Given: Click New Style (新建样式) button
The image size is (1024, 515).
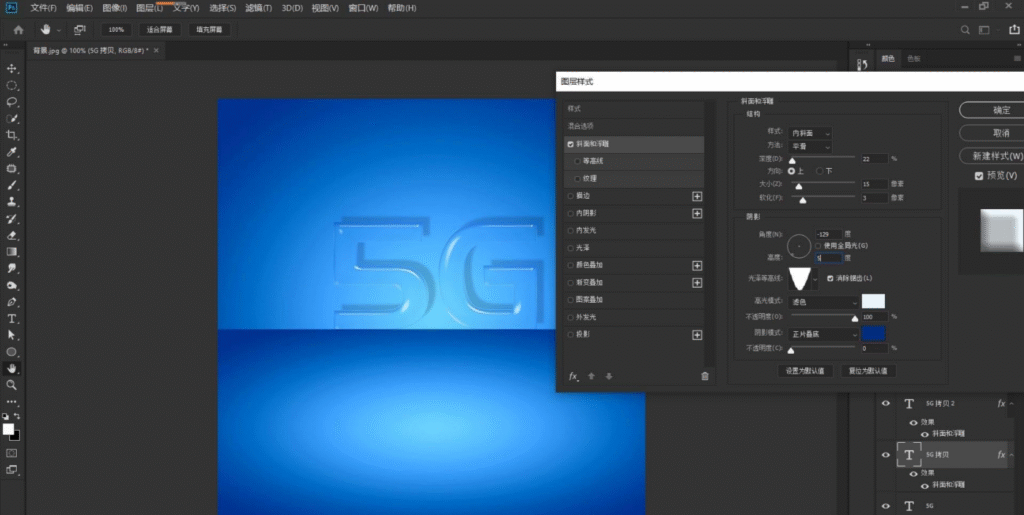Looking at the screenshot, I should point(994,156).
